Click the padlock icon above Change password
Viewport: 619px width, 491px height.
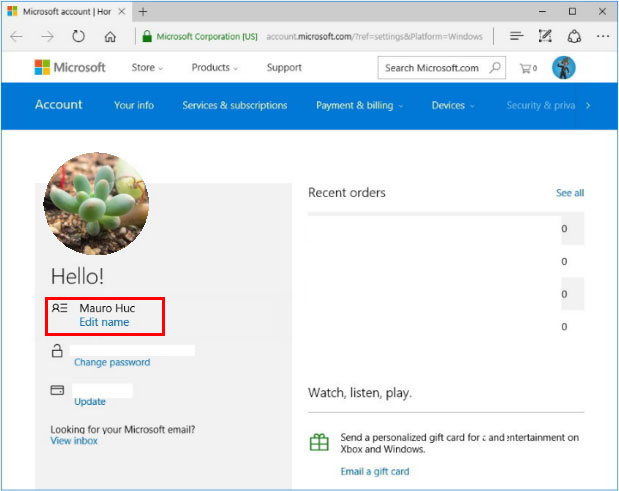pyautogui.click(x=57, y=350)
